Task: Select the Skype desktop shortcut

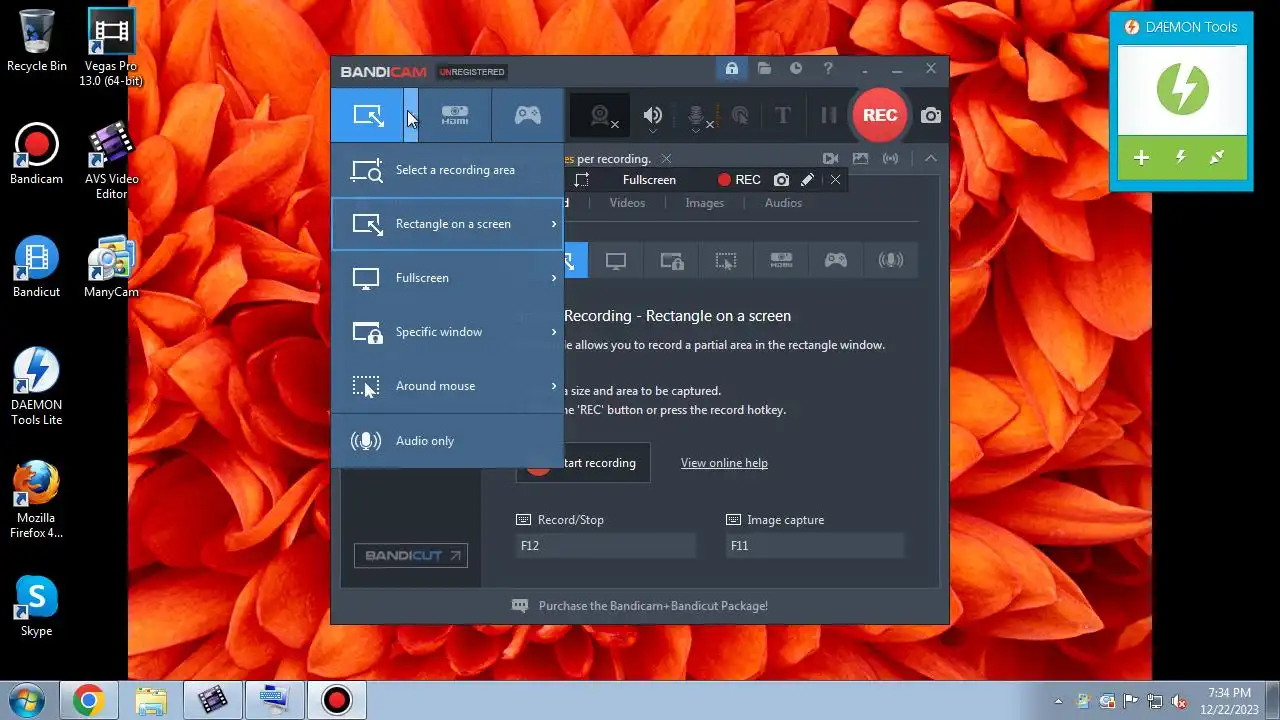Action: coord(37,606)
